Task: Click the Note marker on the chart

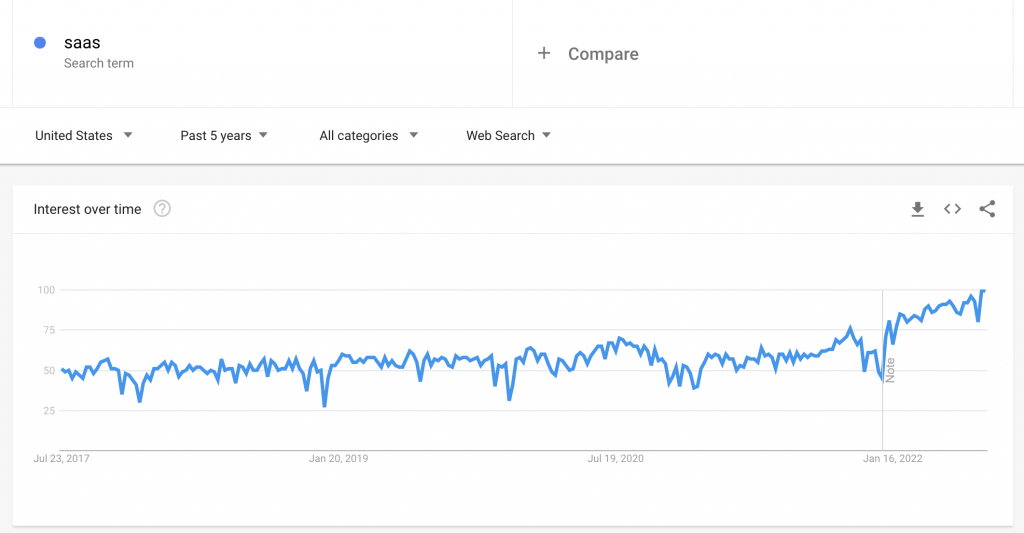Action: coord(890,370)
